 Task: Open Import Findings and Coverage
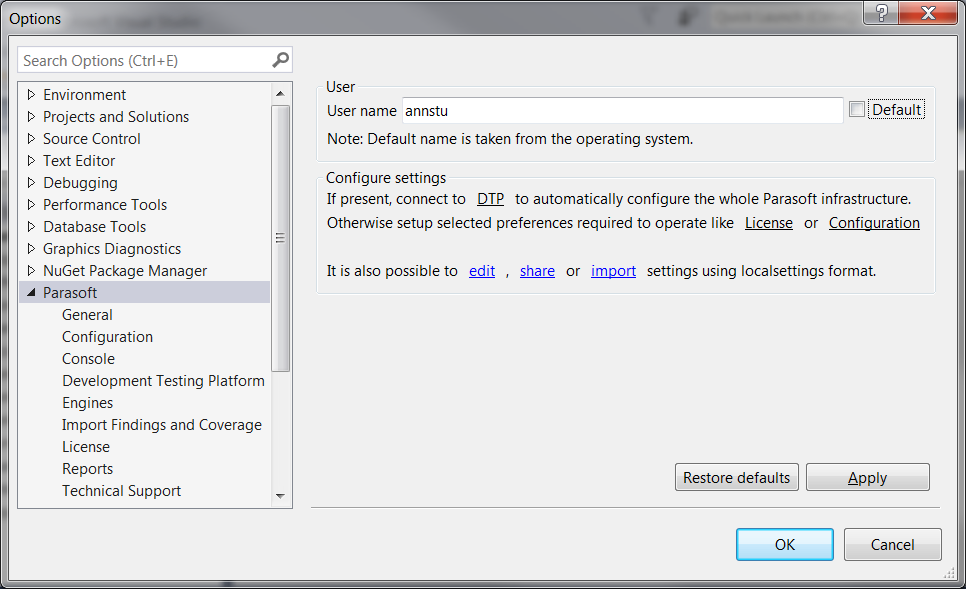pos(161,425)
